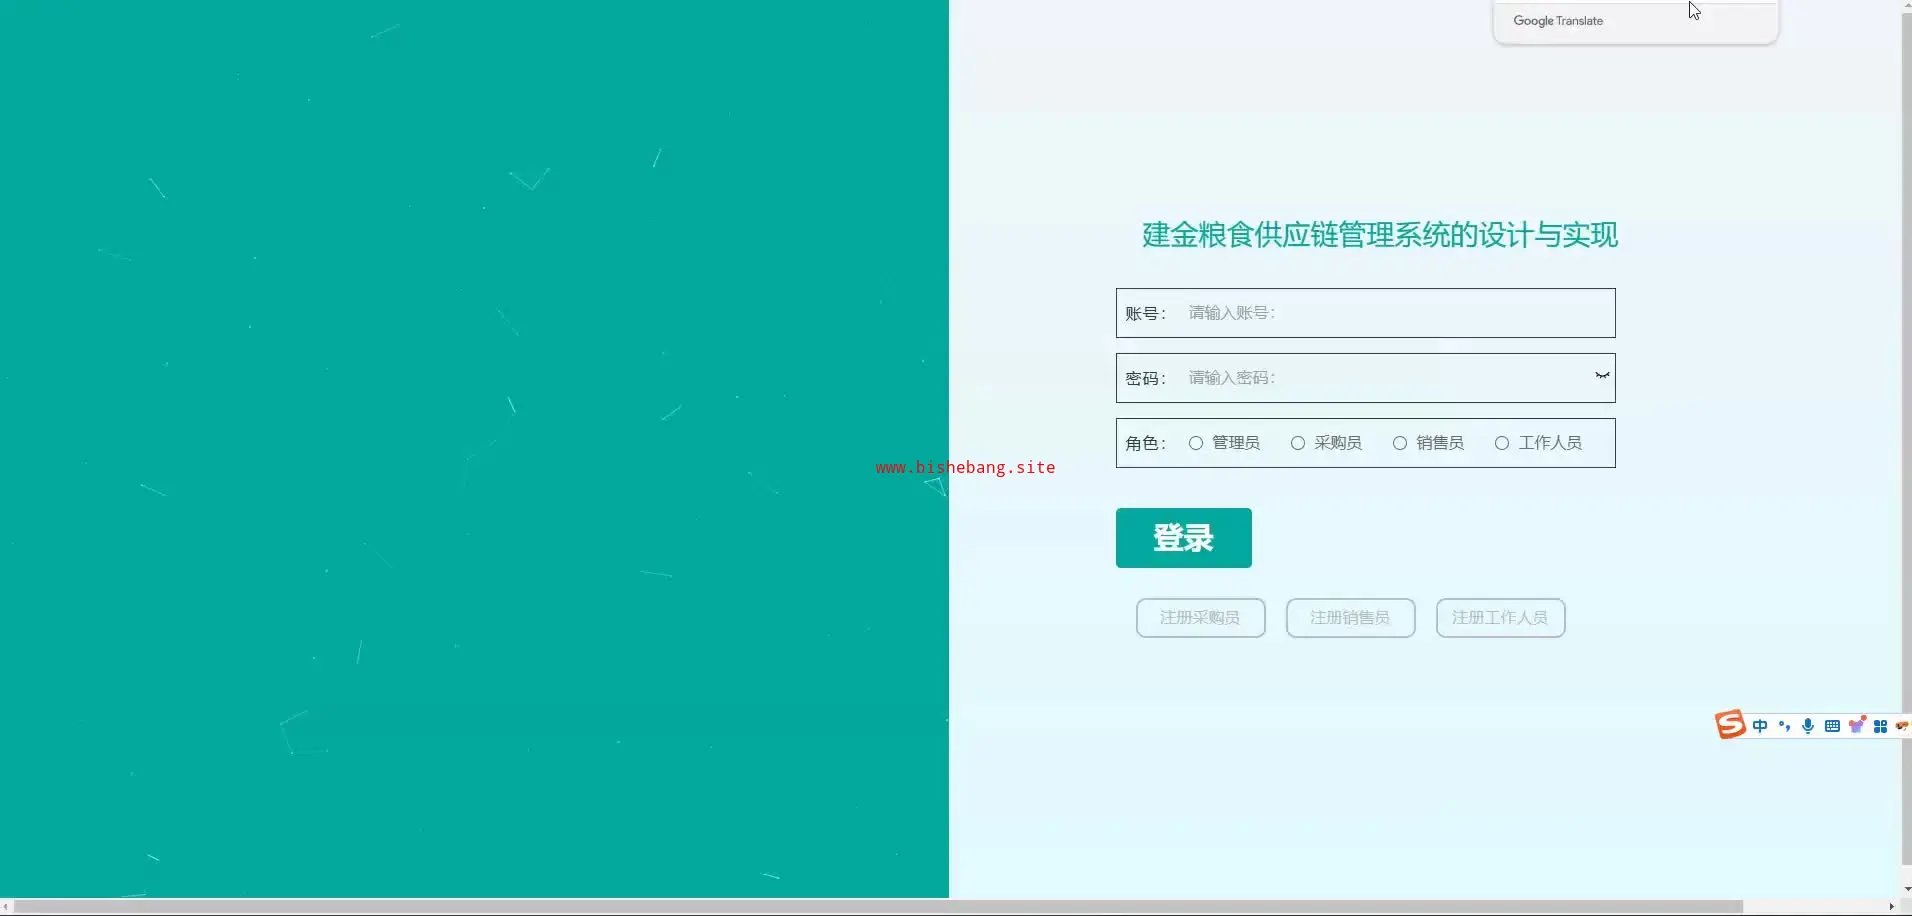Select the 销售员 role radio button
The image size is (1912, 916).
(1399, 443)
